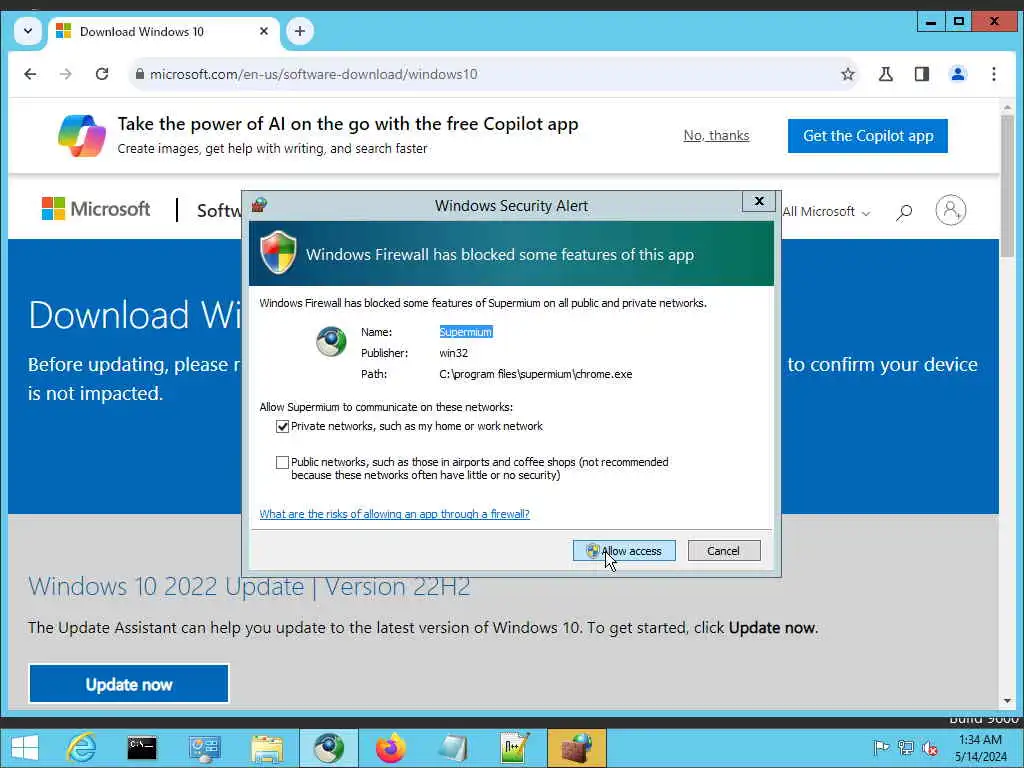This screenshot has width=1024, height=768.
Task: Open Command Prompt from taskbar
Action: (142, 748)
